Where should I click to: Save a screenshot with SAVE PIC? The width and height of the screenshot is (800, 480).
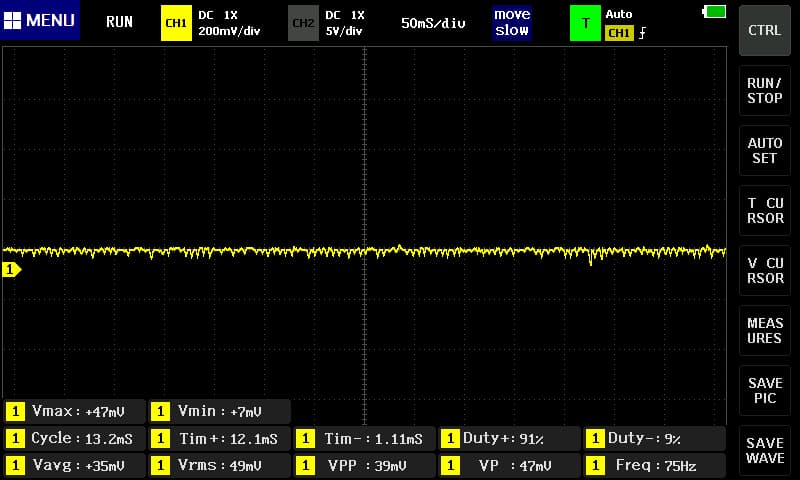tap(764, 391)
